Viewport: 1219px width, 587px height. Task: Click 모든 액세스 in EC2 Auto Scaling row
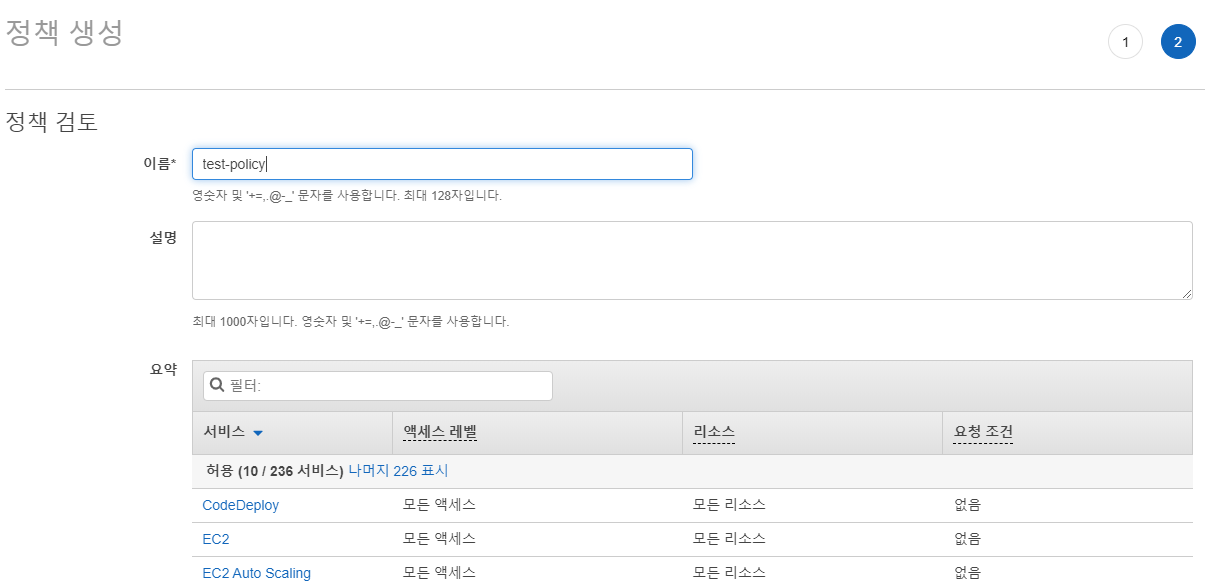pyautogui.click(x=439, y=573)
